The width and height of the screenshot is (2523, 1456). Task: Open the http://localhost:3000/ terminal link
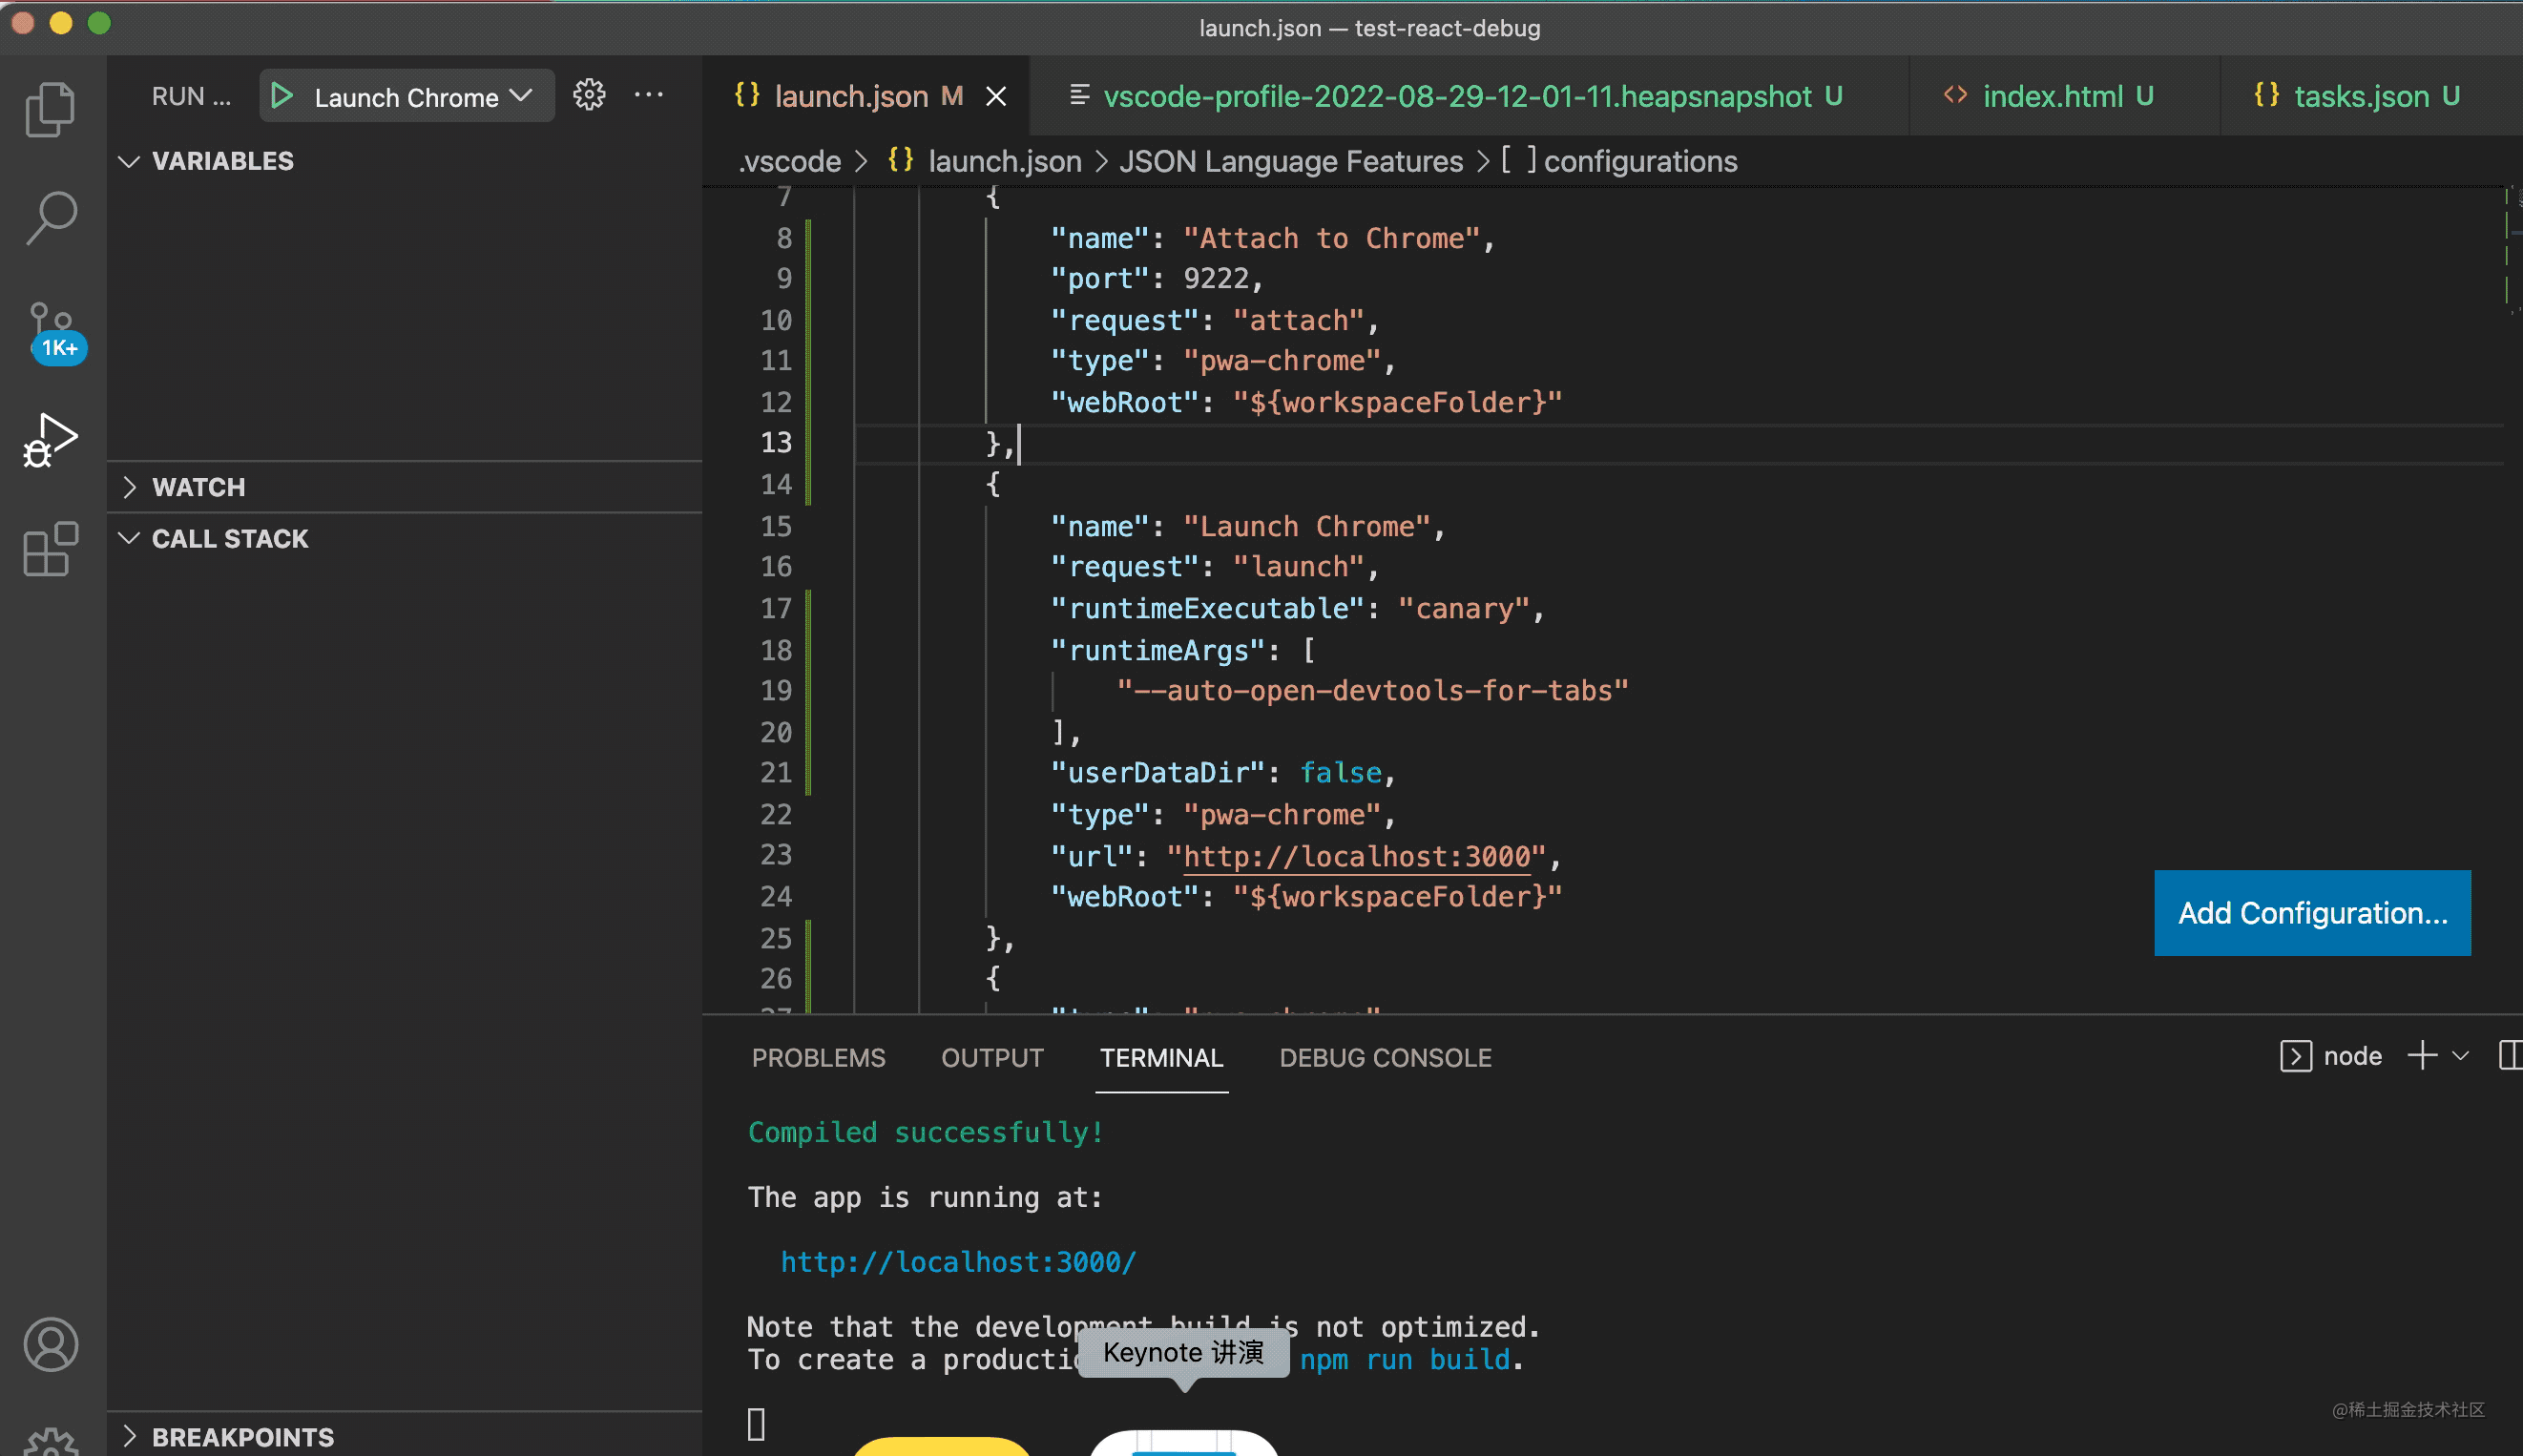[x=957, y=1262]
